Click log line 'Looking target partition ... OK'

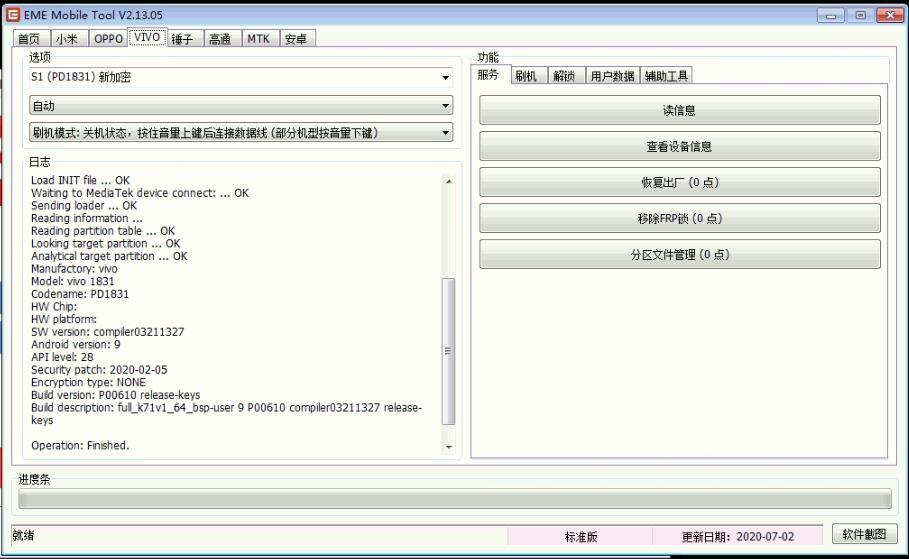(106, 244)
